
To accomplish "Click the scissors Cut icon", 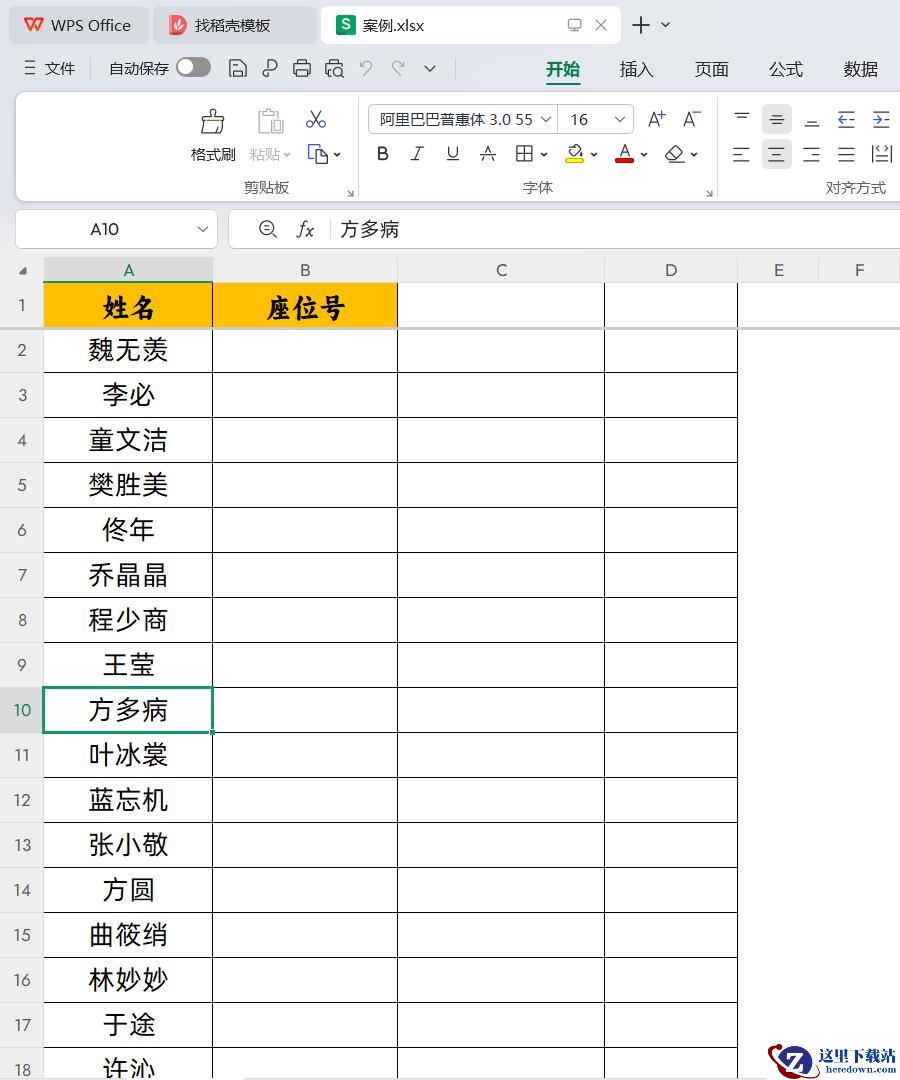I will pos(316,120).
